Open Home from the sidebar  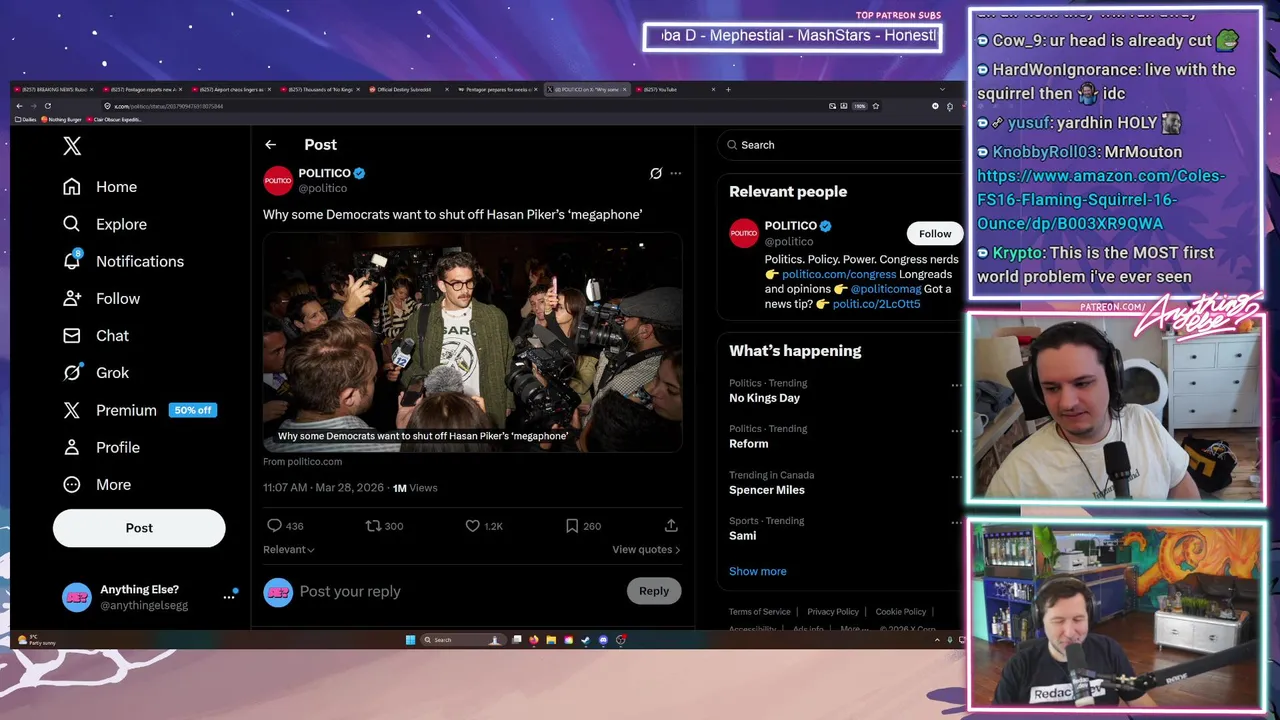point(99,187)
